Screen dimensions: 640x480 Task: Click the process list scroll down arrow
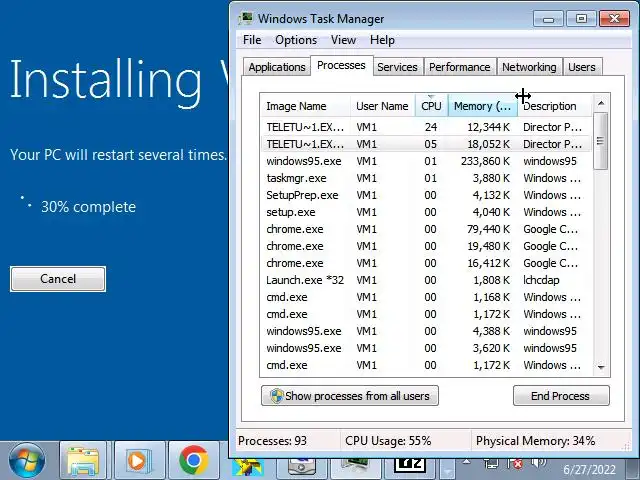601,367
